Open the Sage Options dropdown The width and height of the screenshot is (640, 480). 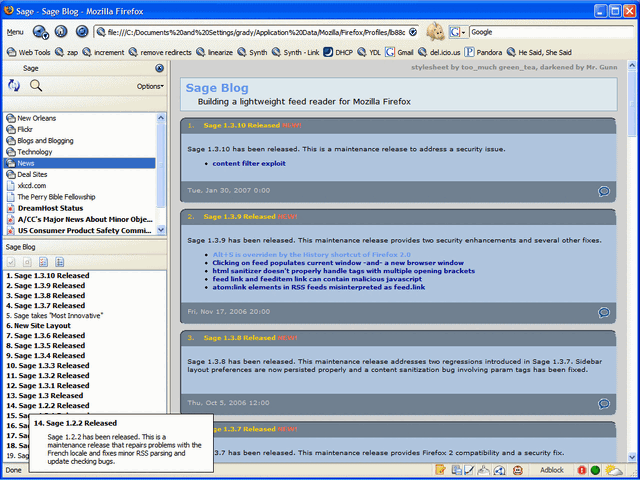coord(150,87)
